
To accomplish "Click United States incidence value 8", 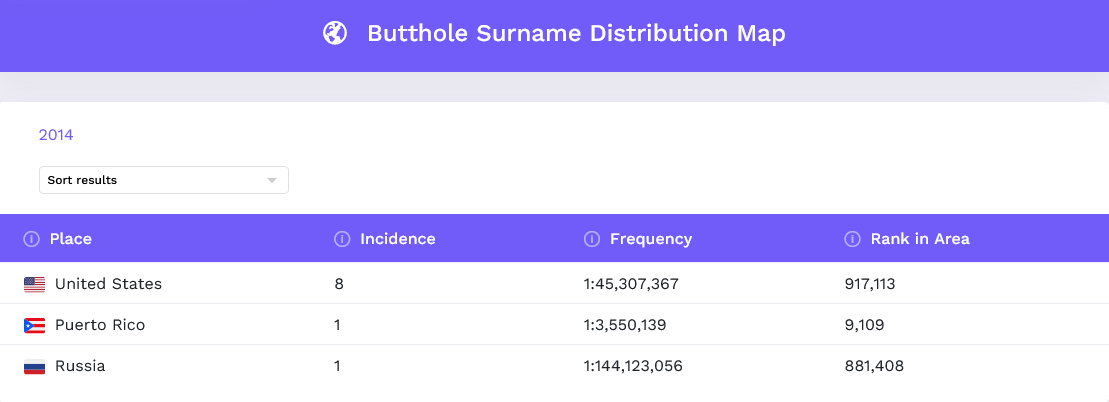I will point(339,284).
